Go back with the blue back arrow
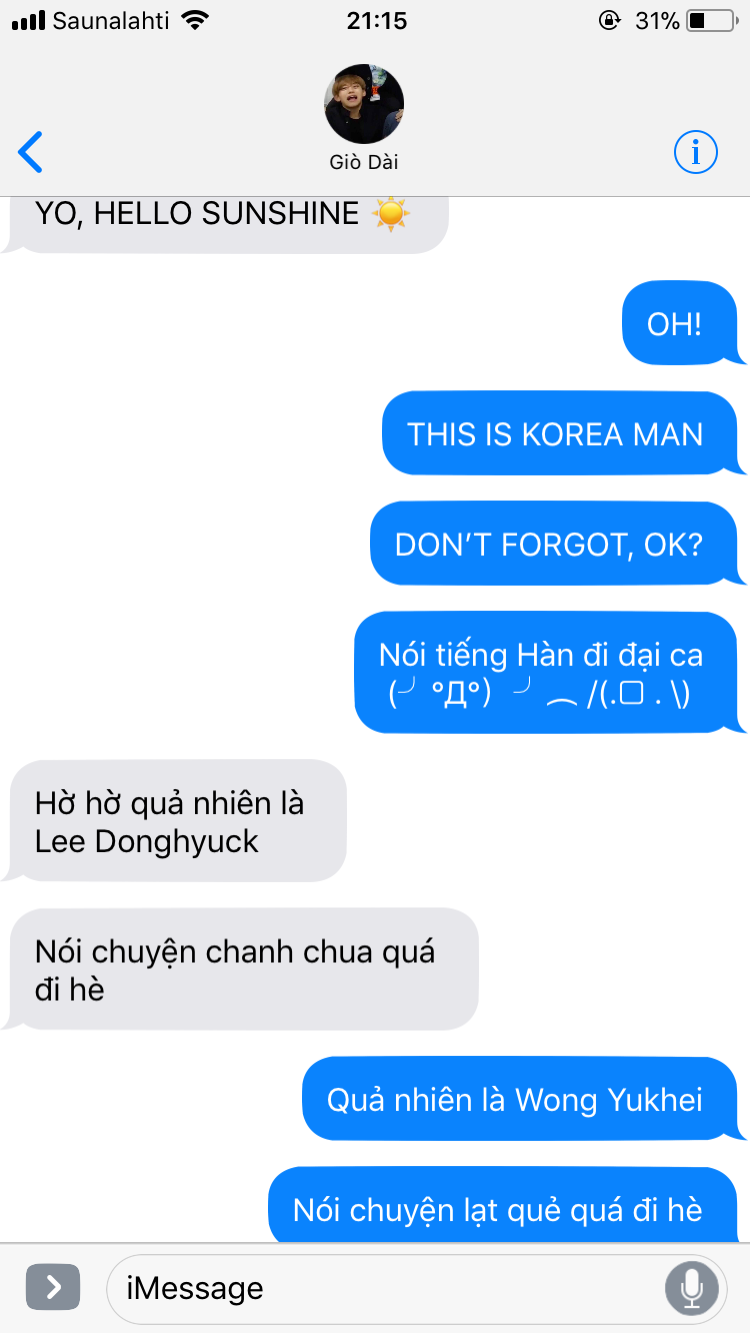 pos(30,152)
